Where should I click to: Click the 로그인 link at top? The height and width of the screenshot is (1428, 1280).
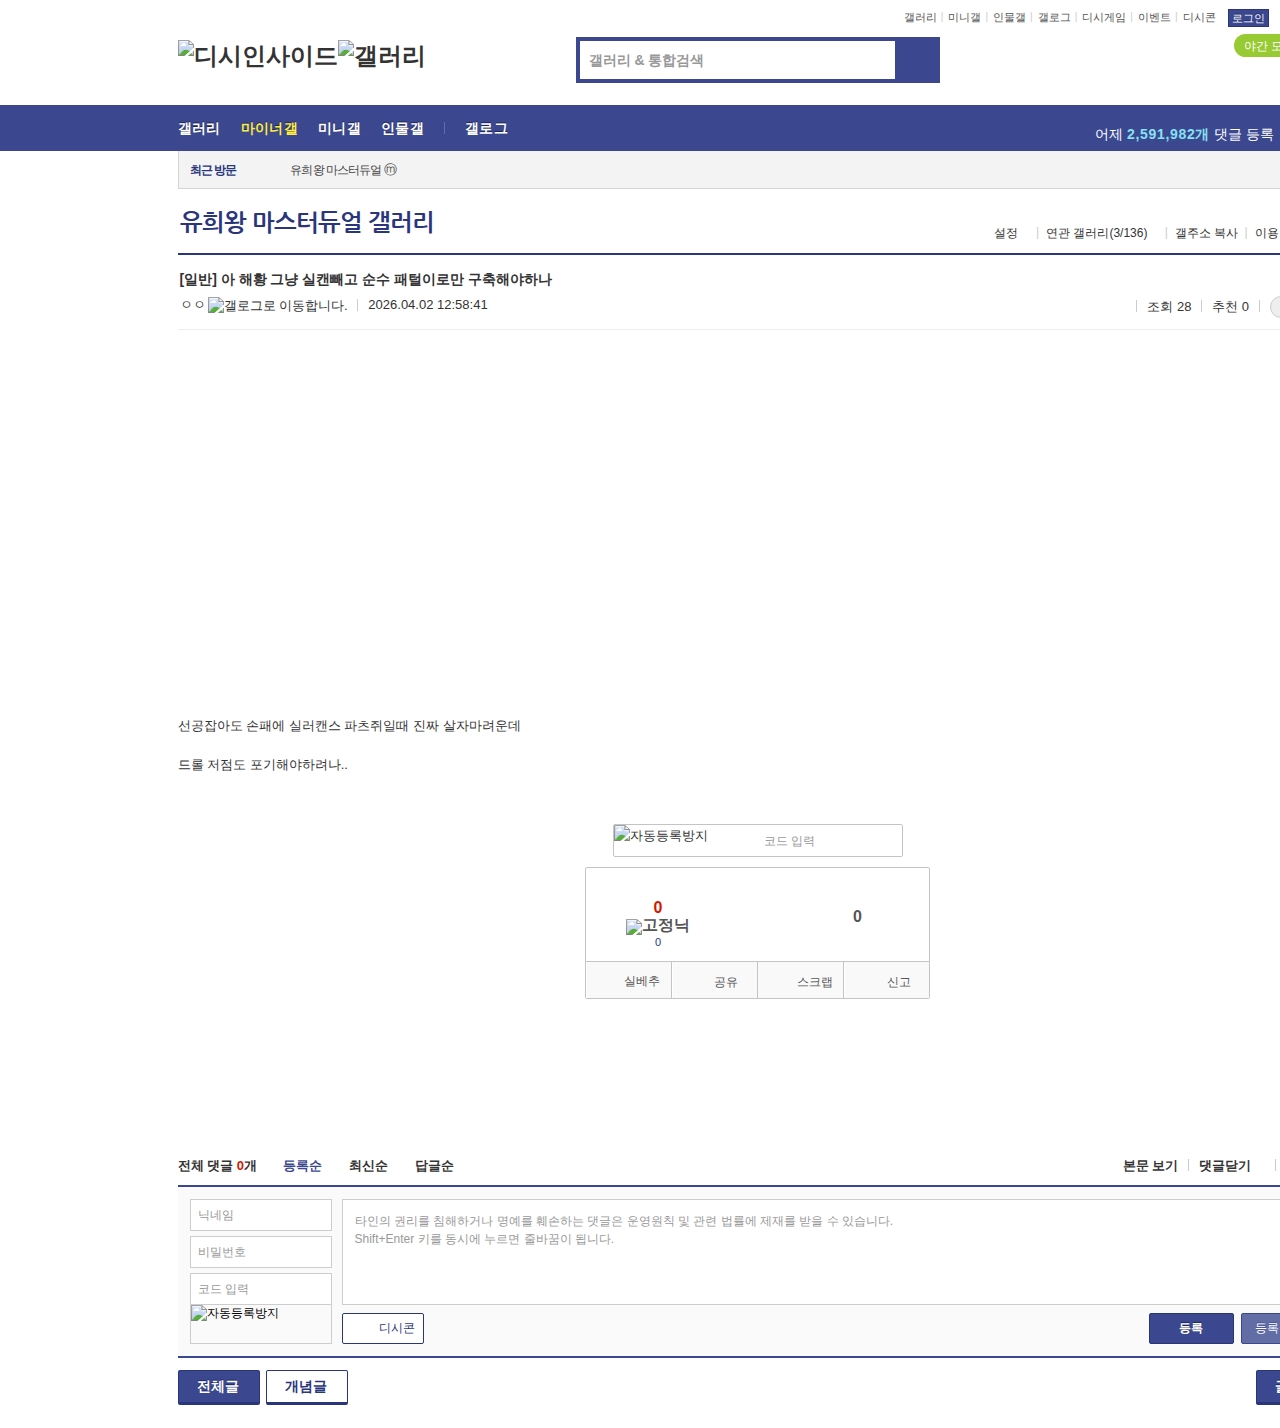[x=1248, y=18]
